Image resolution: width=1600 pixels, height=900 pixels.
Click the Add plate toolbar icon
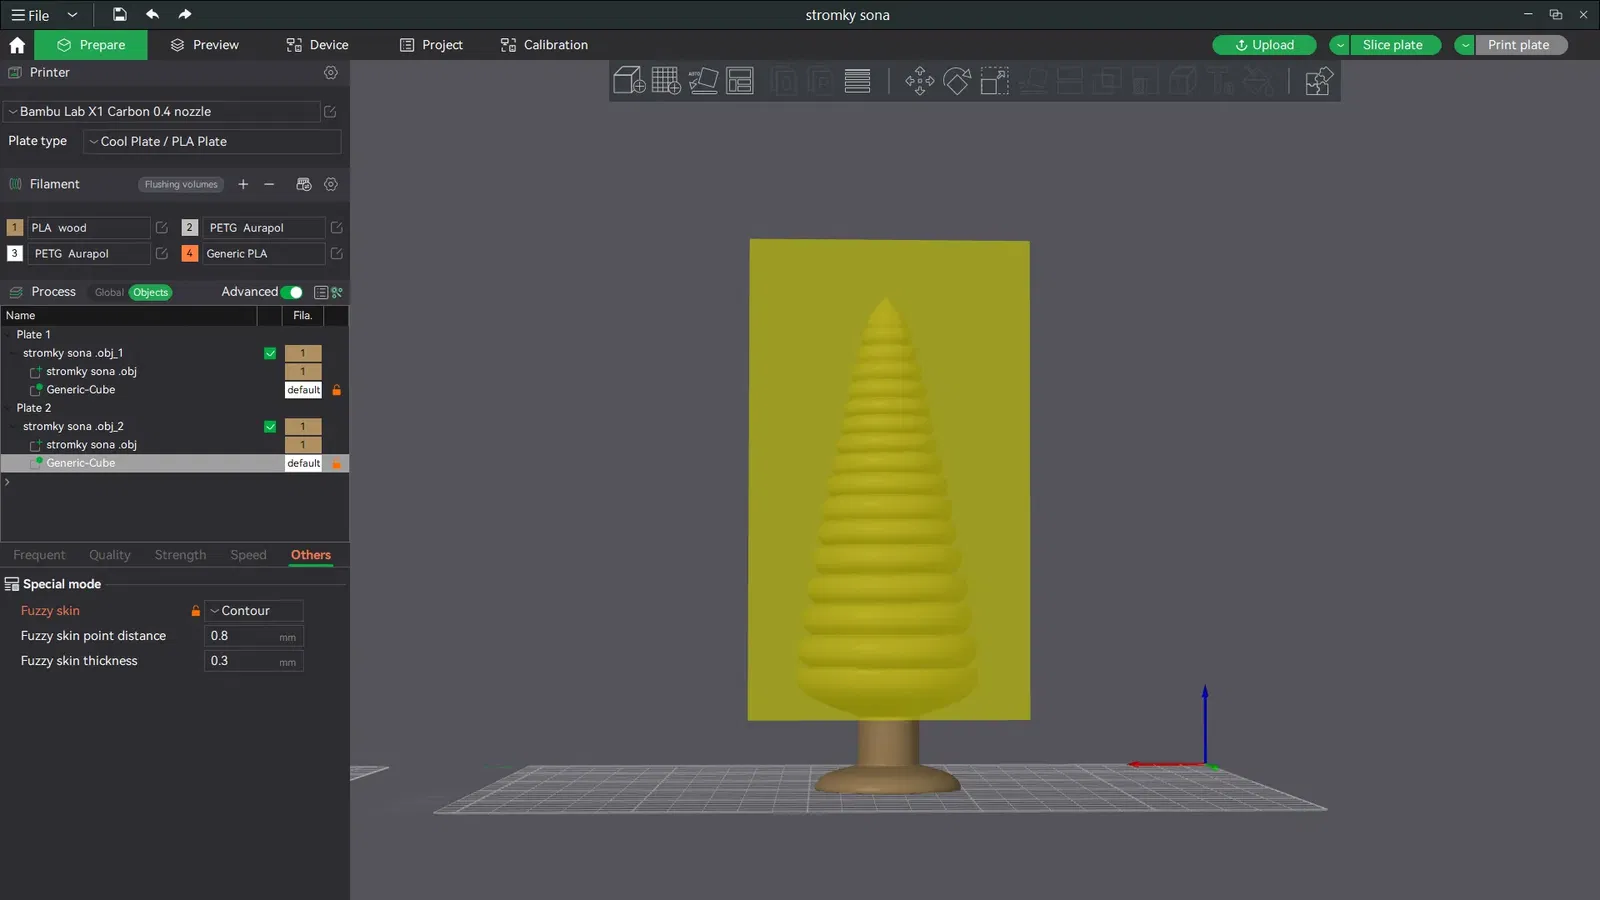pos(666,80)
